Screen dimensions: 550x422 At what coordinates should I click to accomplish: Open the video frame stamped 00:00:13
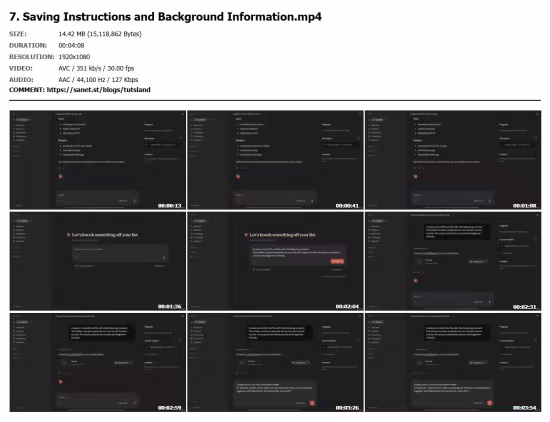pos(98,160)
